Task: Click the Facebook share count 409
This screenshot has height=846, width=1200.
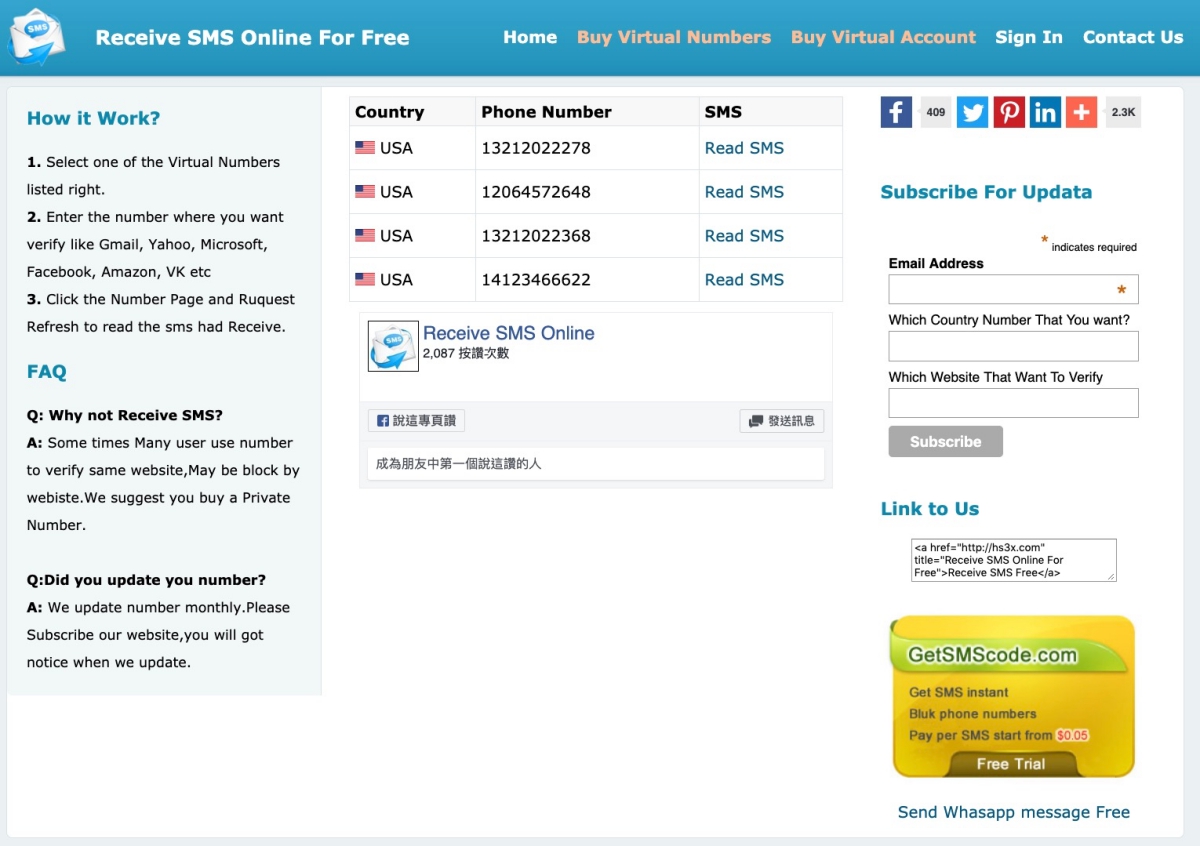Action: pyautogui.click(x=936, y=112)
